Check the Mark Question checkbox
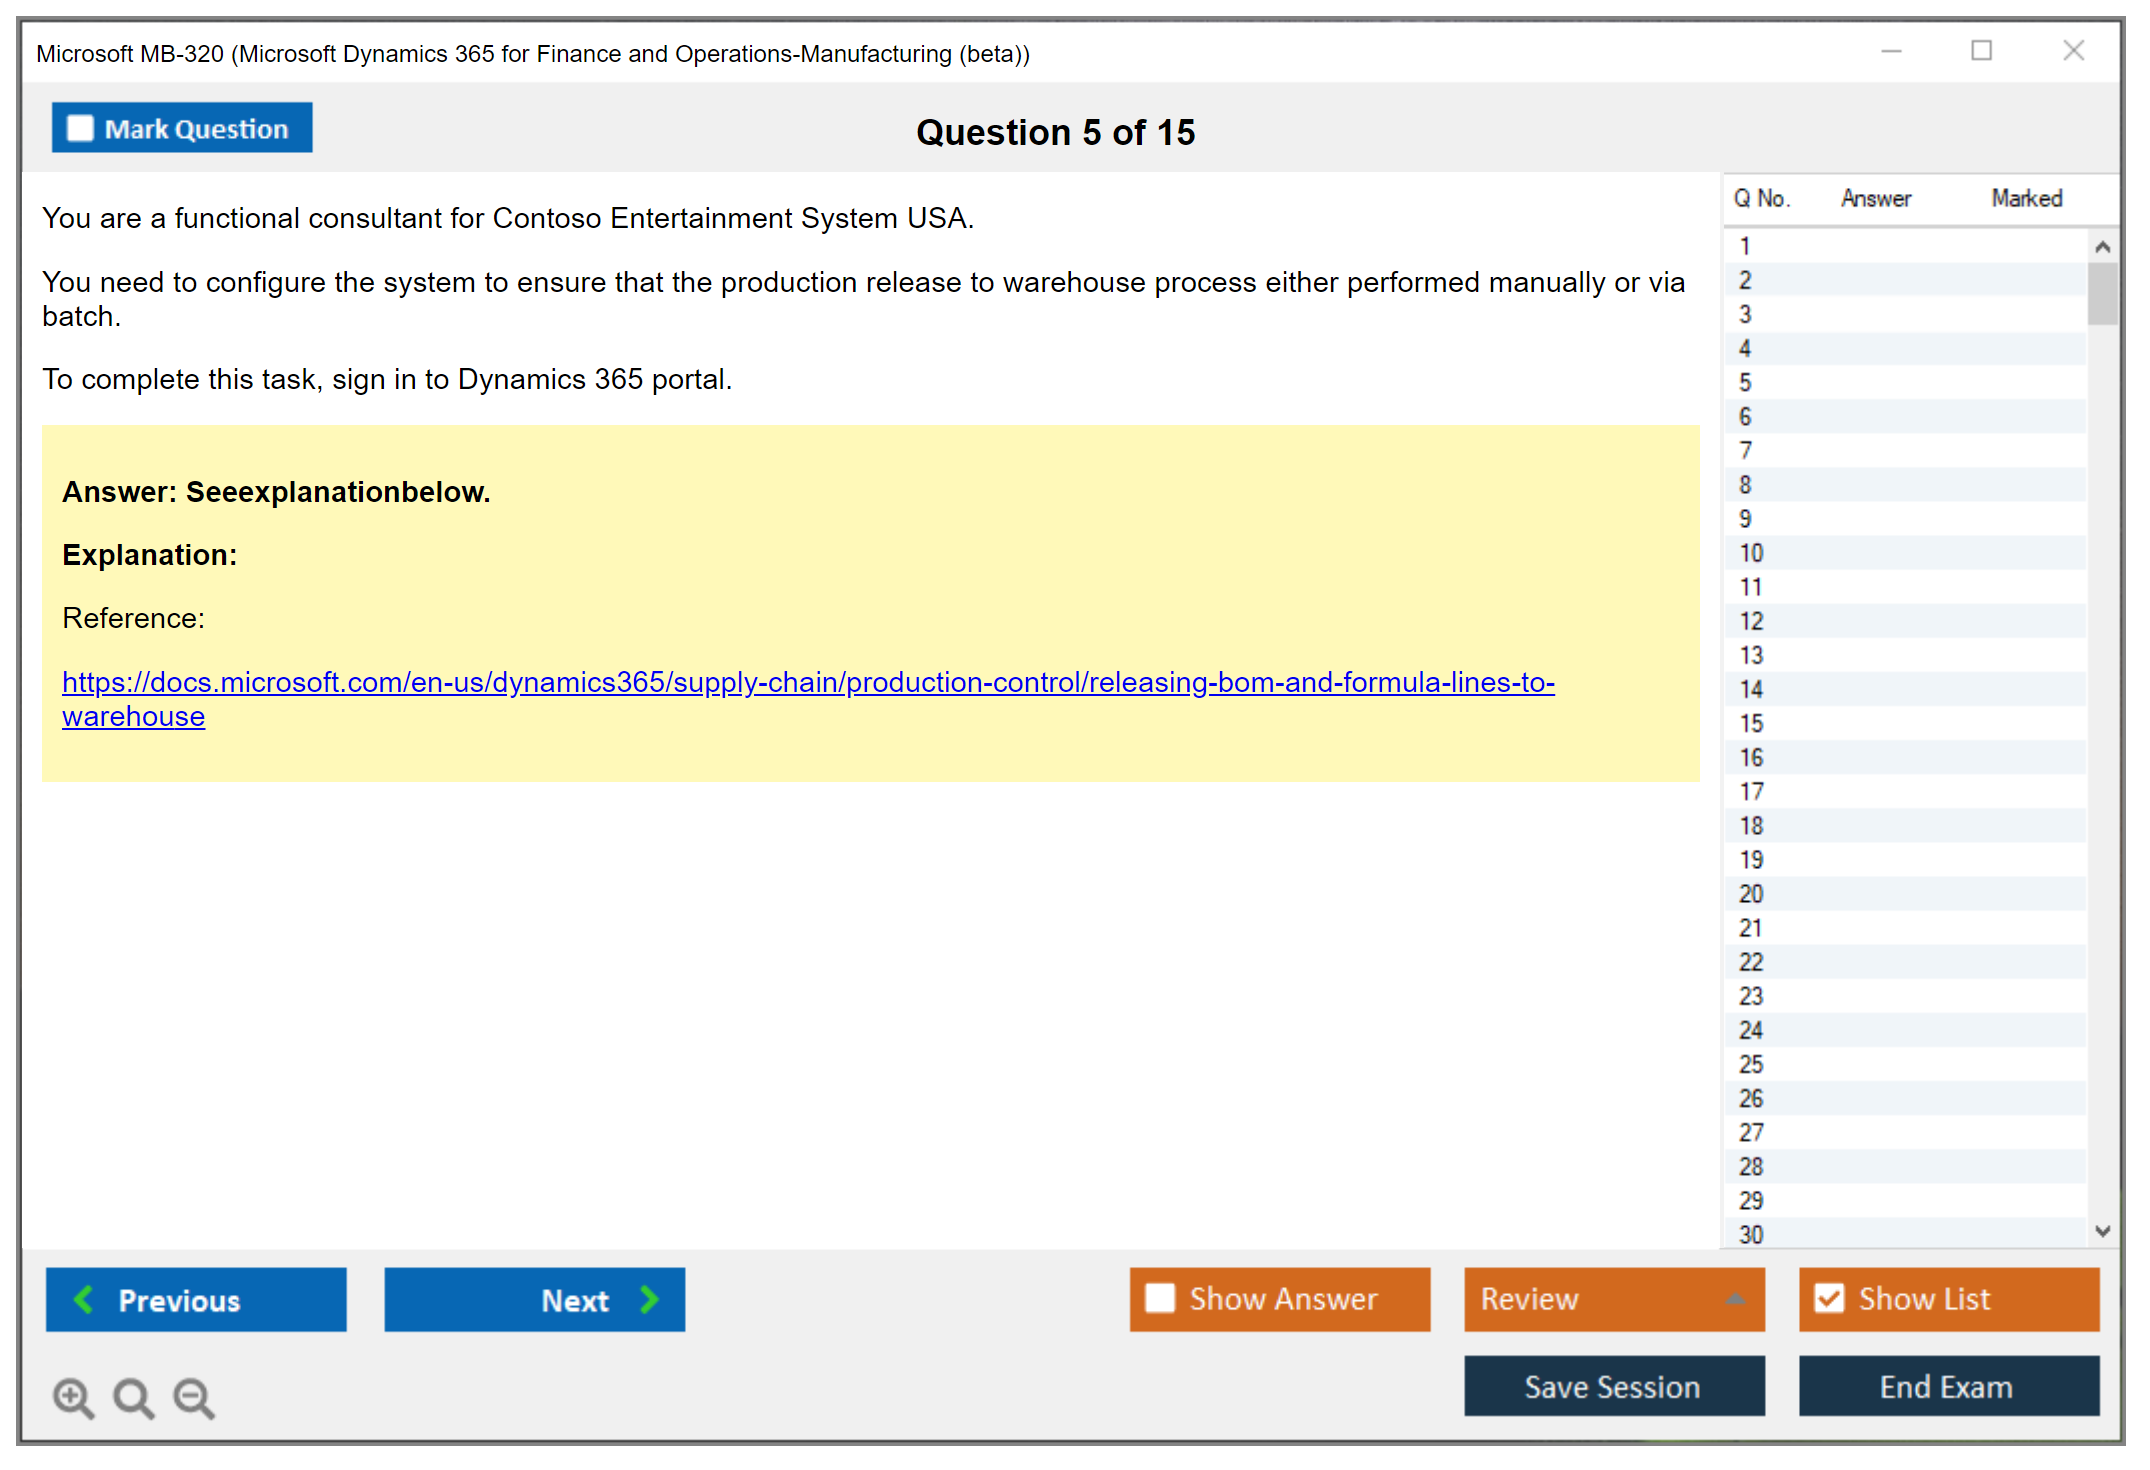 80,128
